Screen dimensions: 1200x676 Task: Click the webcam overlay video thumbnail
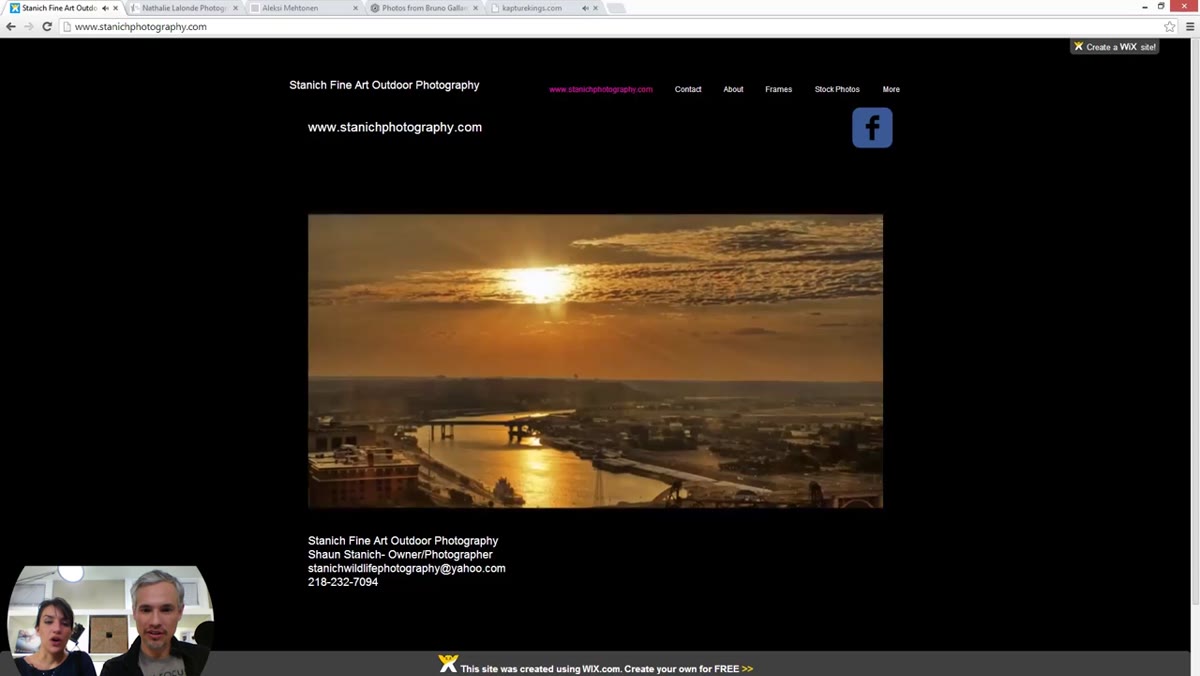point(110,621)
